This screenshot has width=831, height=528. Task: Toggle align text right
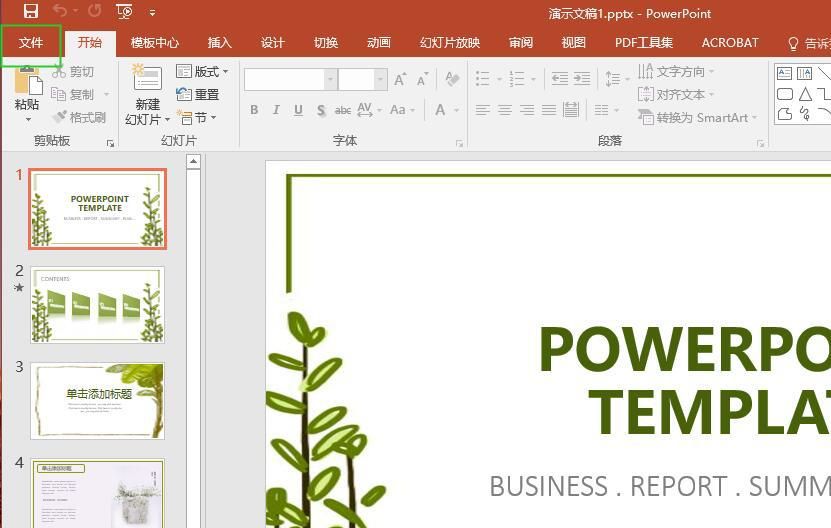[x=527, y=110]
